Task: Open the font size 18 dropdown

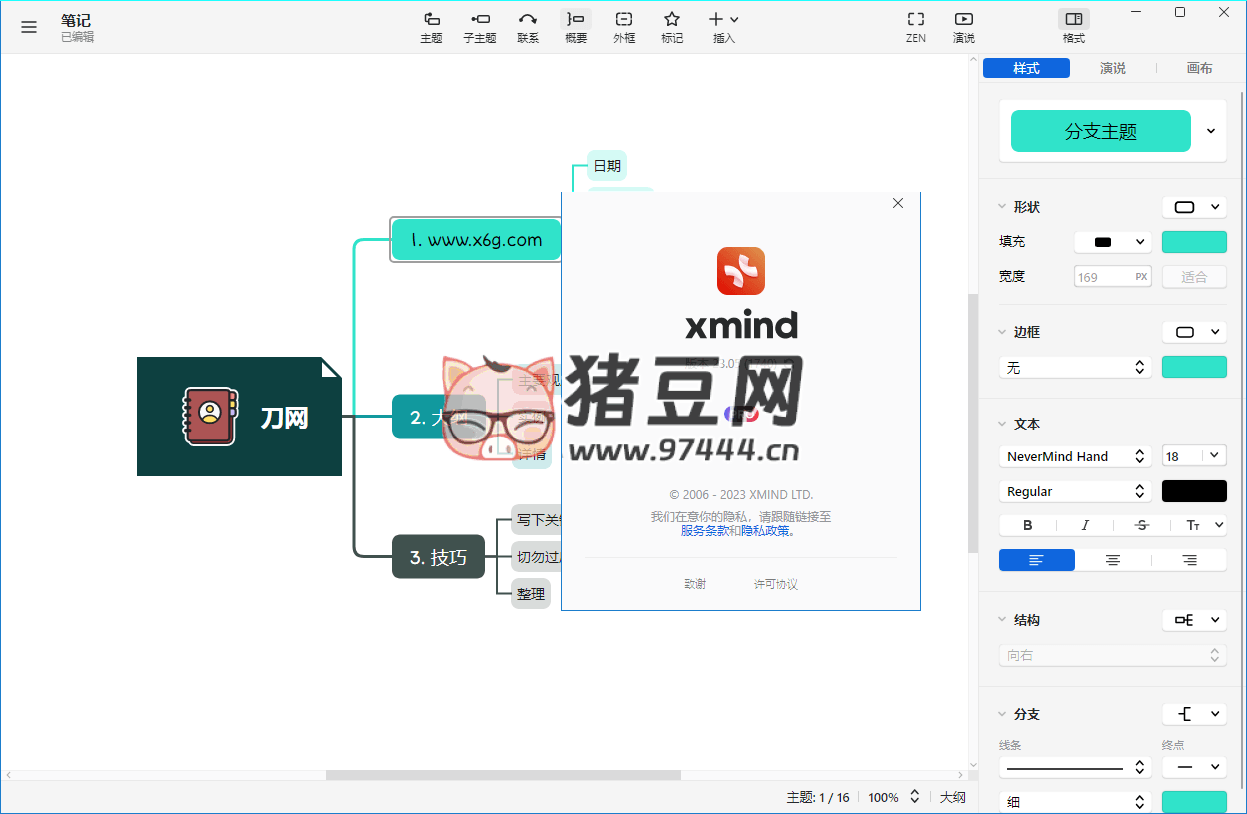Action: 1193,456
